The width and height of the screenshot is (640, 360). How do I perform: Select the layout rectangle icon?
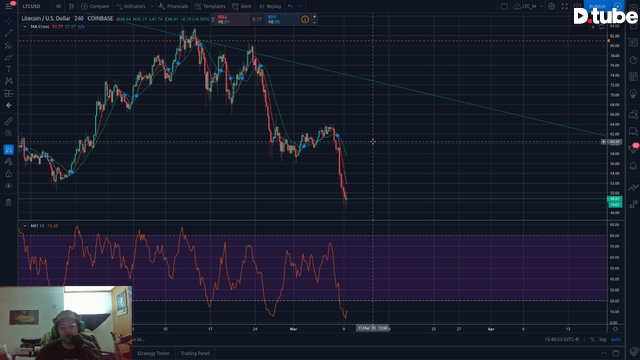pos(504,6)
